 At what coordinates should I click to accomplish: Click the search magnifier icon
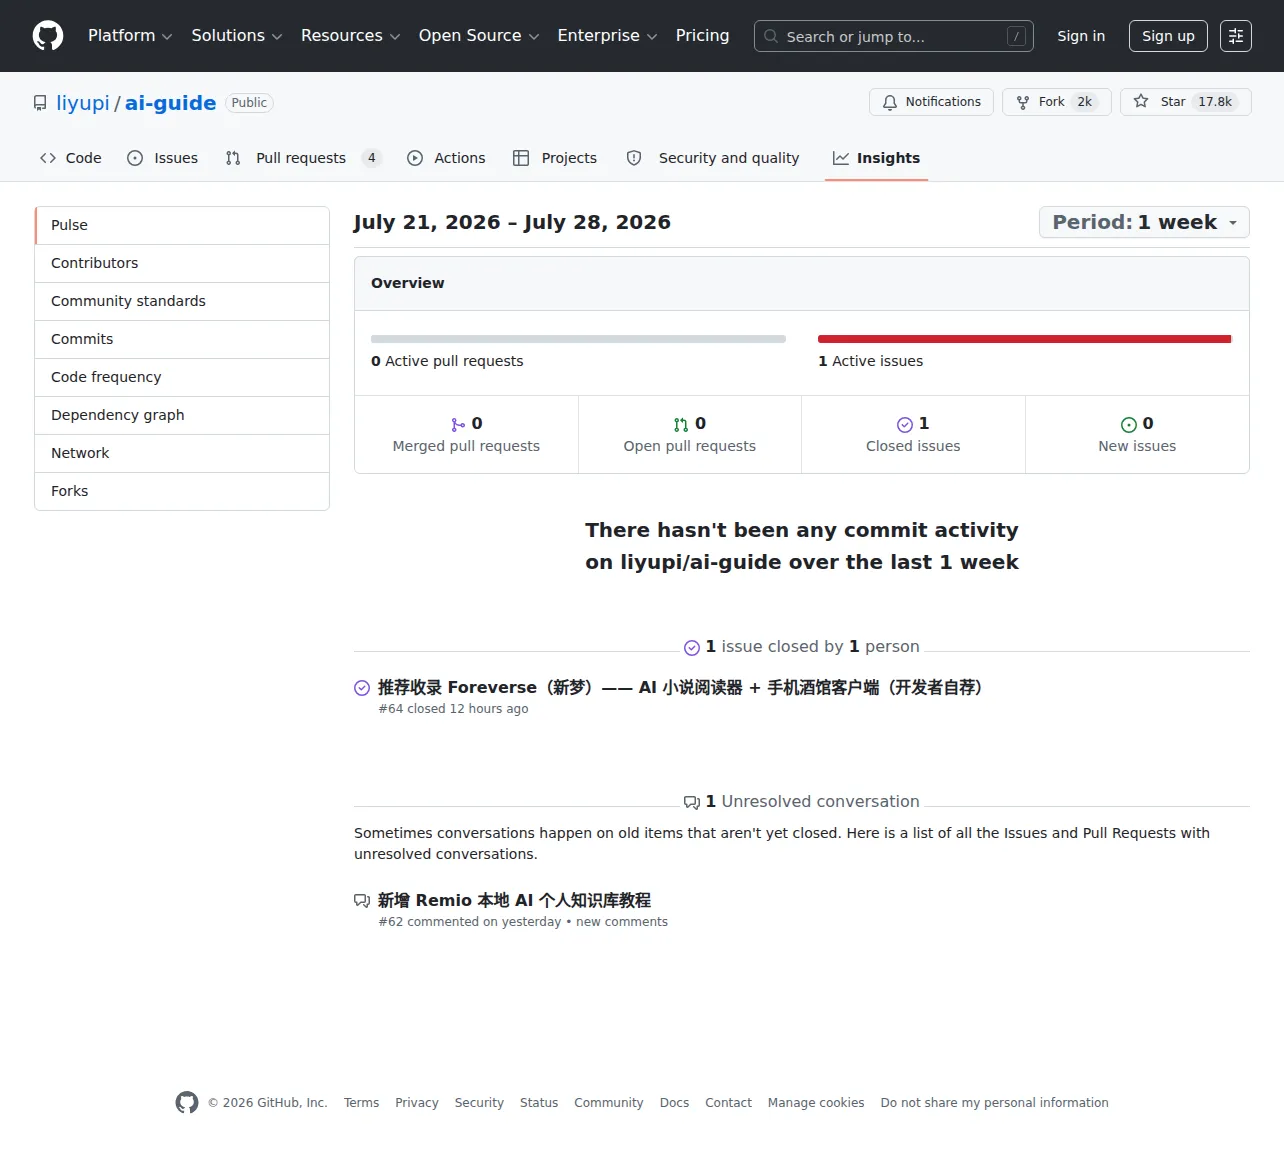click(x=771, y=36)
